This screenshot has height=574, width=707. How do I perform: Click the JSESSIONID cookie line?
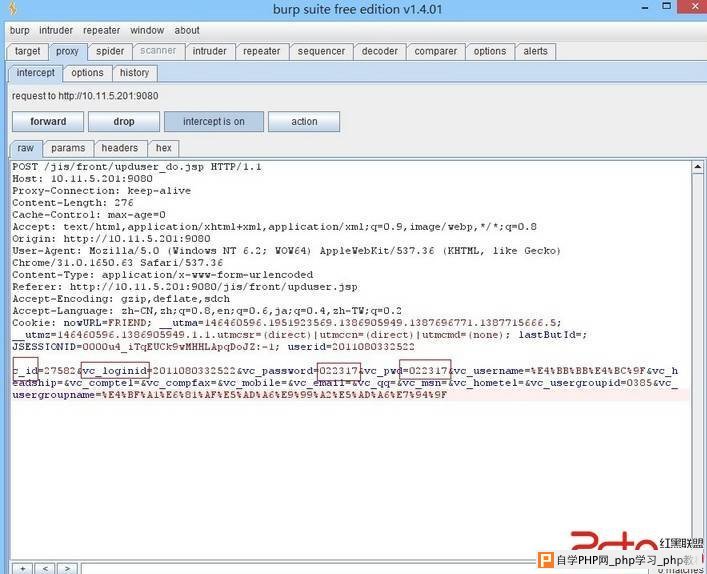213,347
